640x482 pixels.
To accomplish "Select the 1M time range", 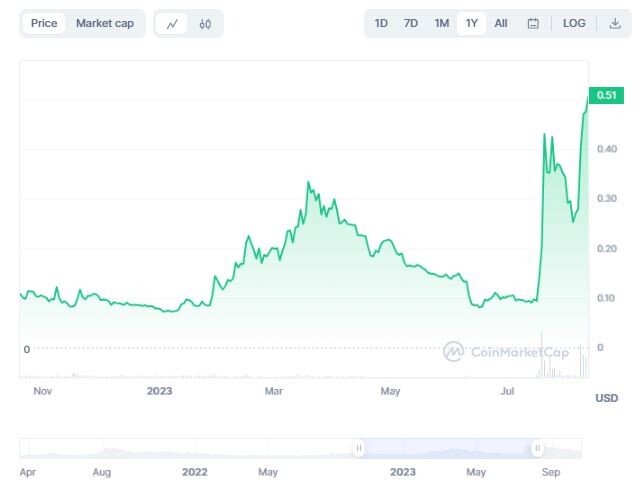I will (442, 23).
